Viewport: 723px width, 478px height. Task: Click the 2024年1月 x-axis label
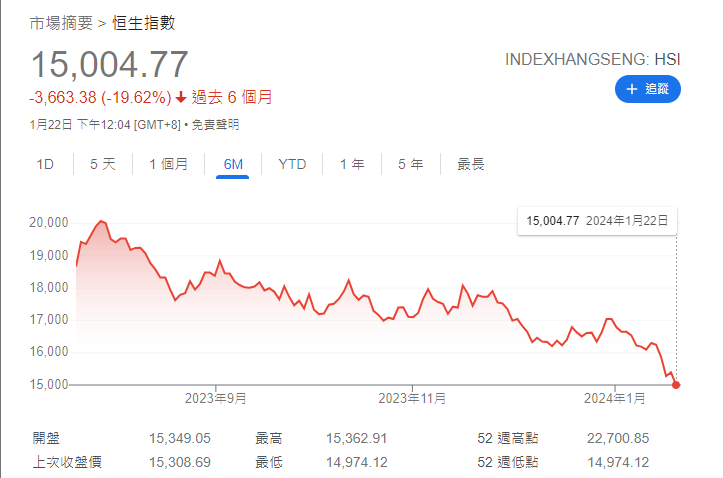(615, 398)
